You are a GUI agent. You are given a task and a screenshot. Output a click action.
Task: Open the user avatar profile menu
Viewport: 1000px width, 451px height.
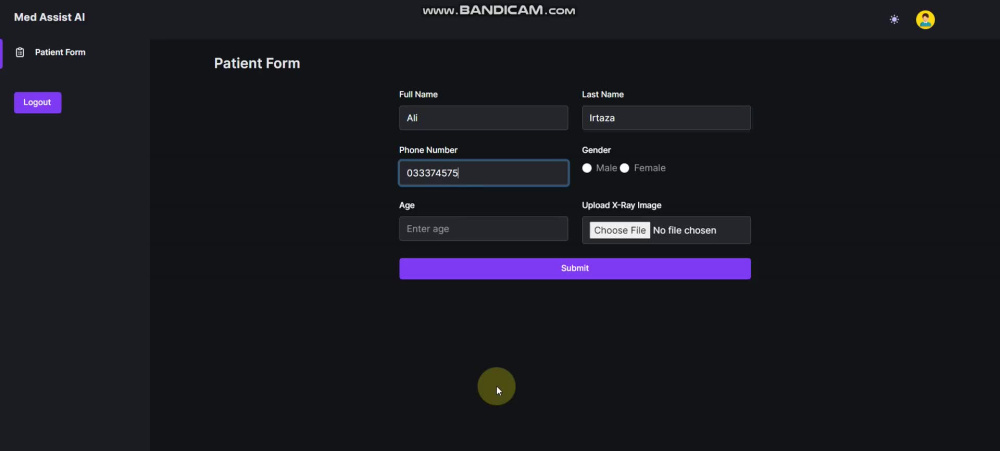(x=925, y=20)
